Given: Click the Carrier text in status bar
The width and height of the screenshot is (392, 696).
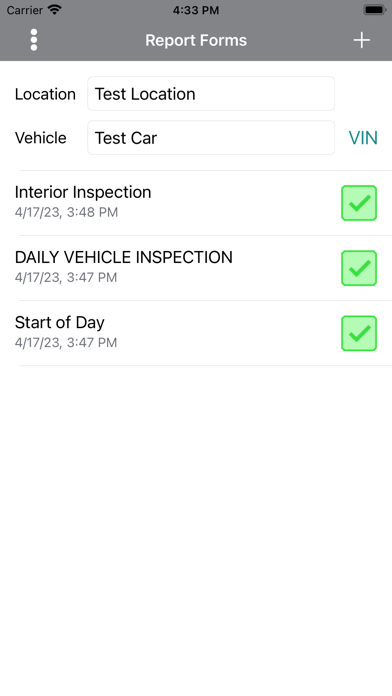Looking at the screenshot, I should (x=25, y=10).
